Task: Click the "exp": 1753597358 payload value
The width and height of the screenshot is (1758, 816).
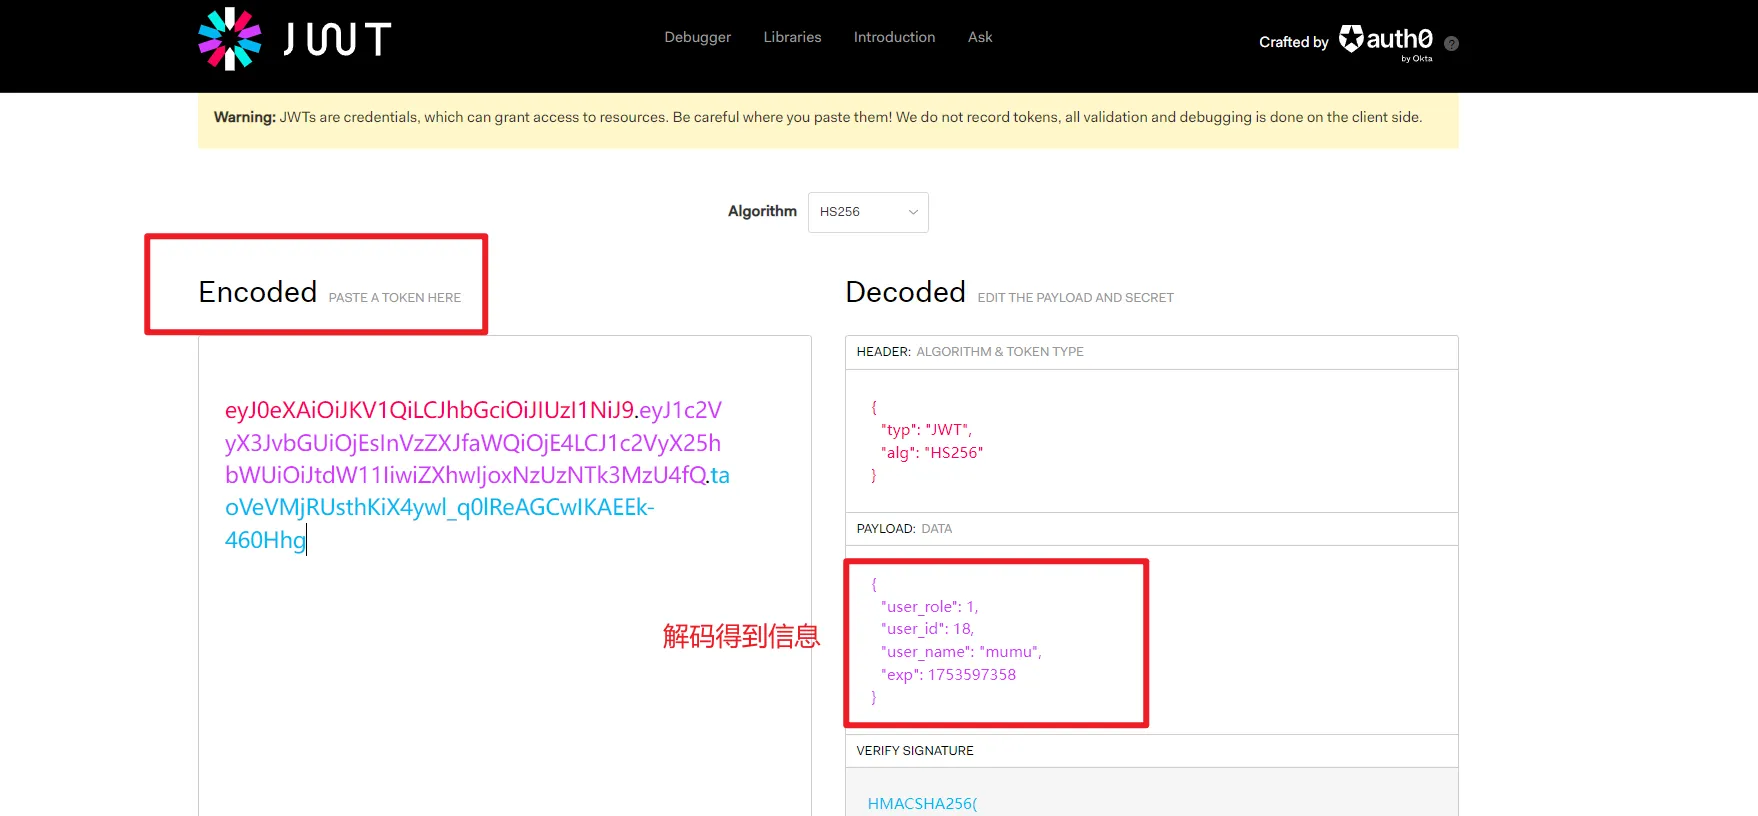Action: [x=971, y=675]
